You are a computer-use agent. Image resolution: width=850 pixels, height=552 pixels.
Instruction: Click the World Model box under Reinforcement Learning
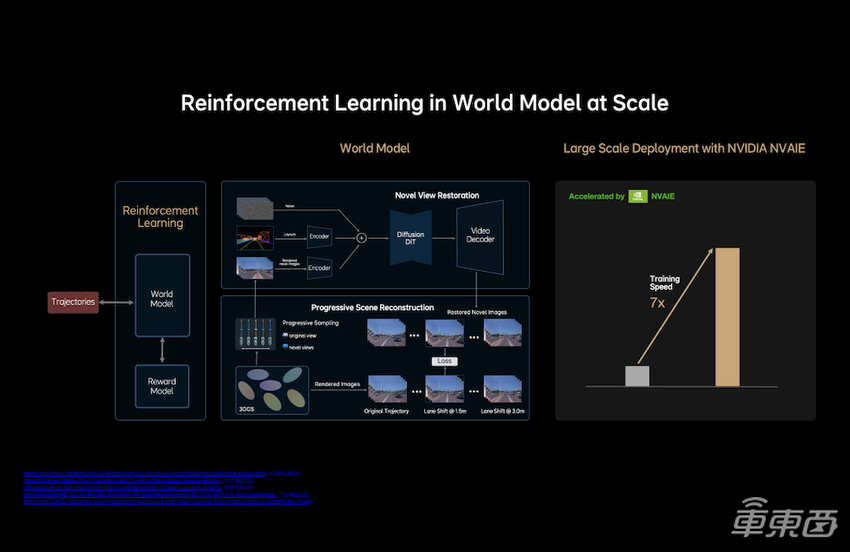click(x=161, y=300)
